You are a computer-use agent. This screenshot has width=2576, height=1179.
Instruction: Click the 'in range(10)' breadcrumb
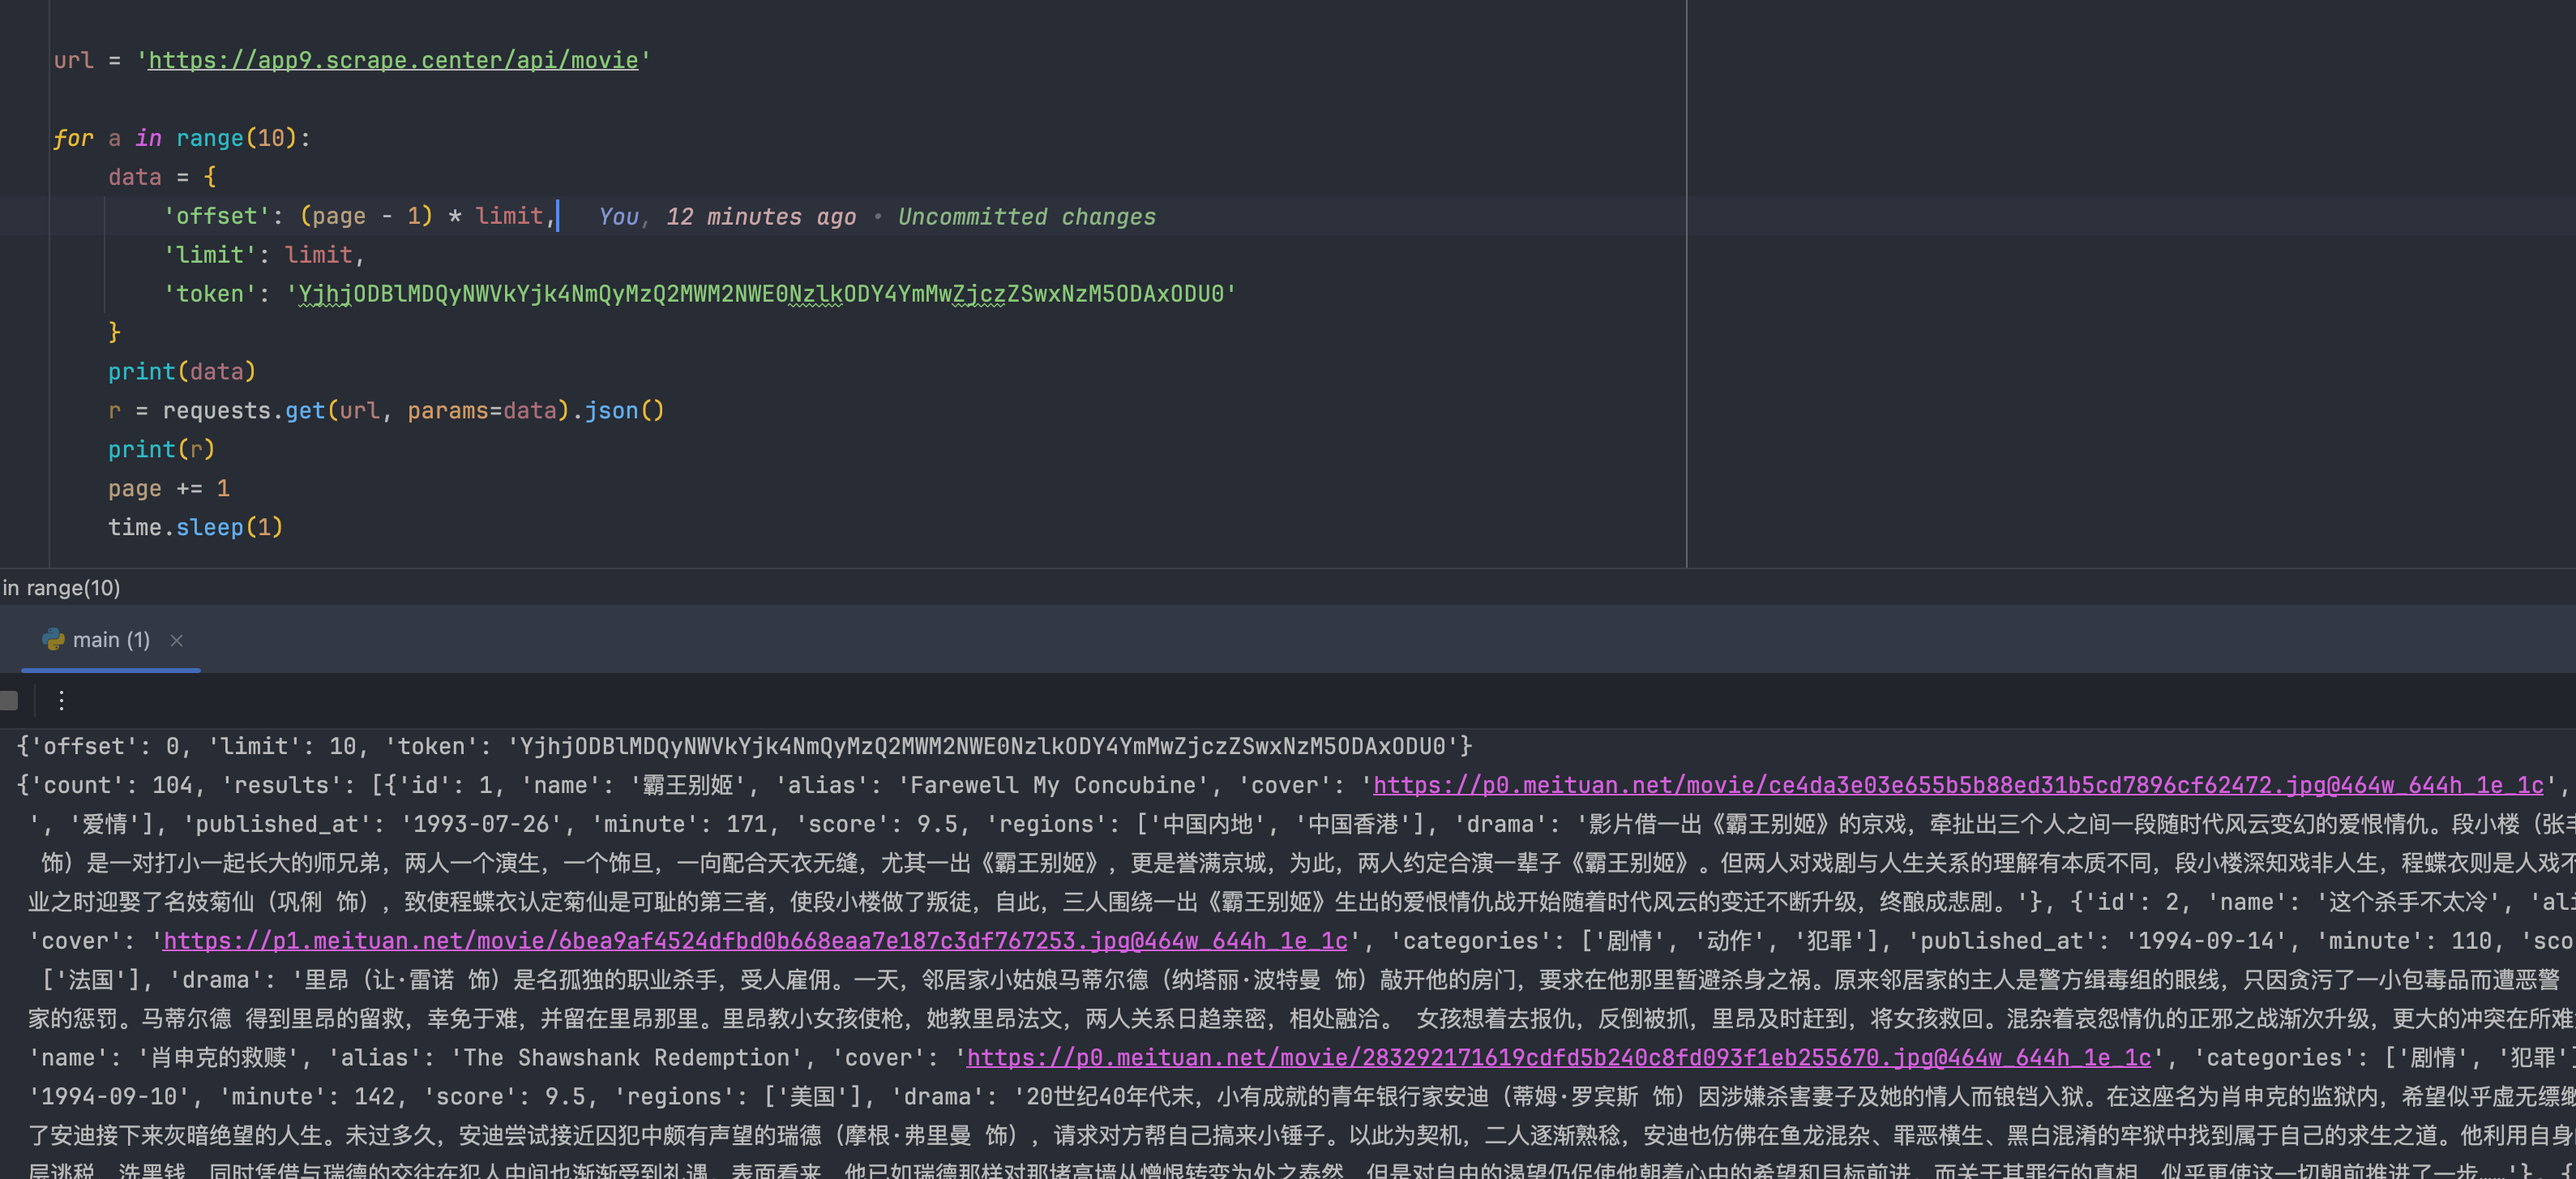click(61, 588)
